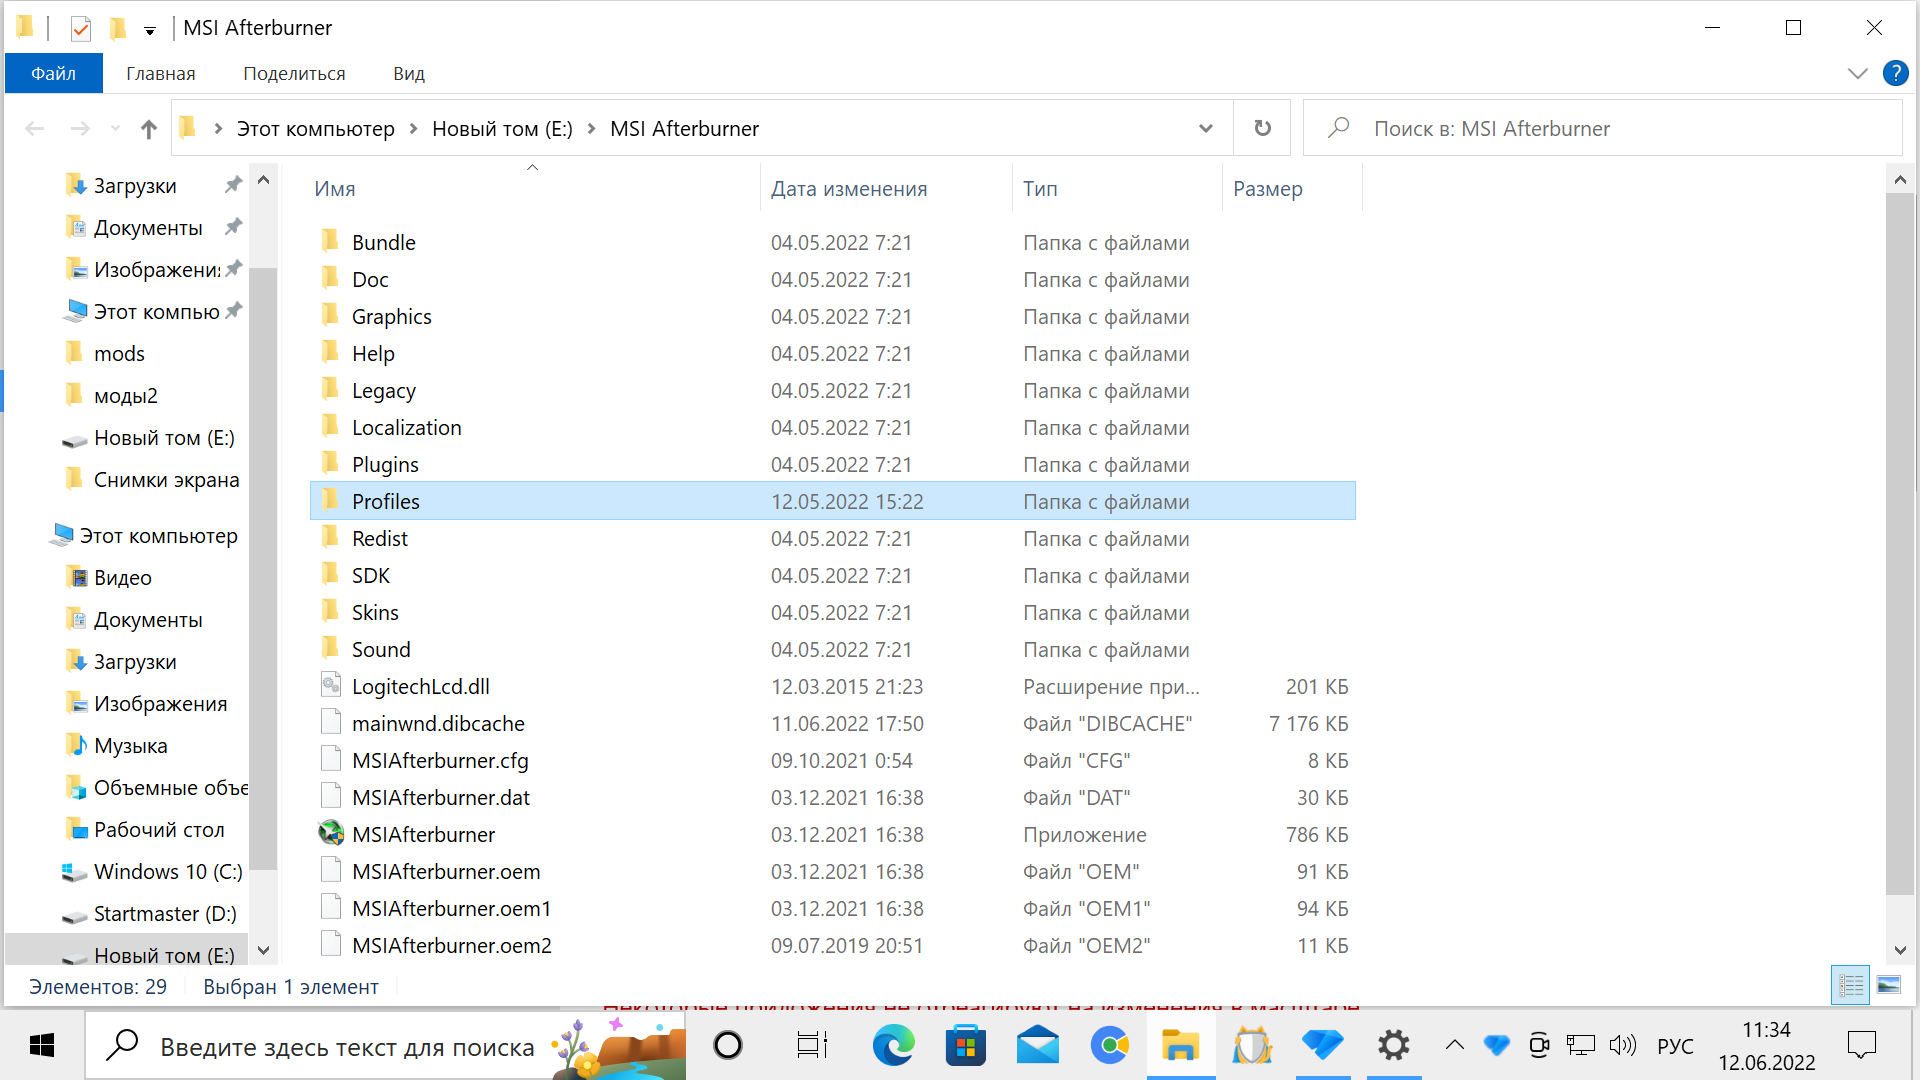This screenshot has height=1080, width=1920.
Task: Switch to details view layout icon
Action: click(1851, 986)
